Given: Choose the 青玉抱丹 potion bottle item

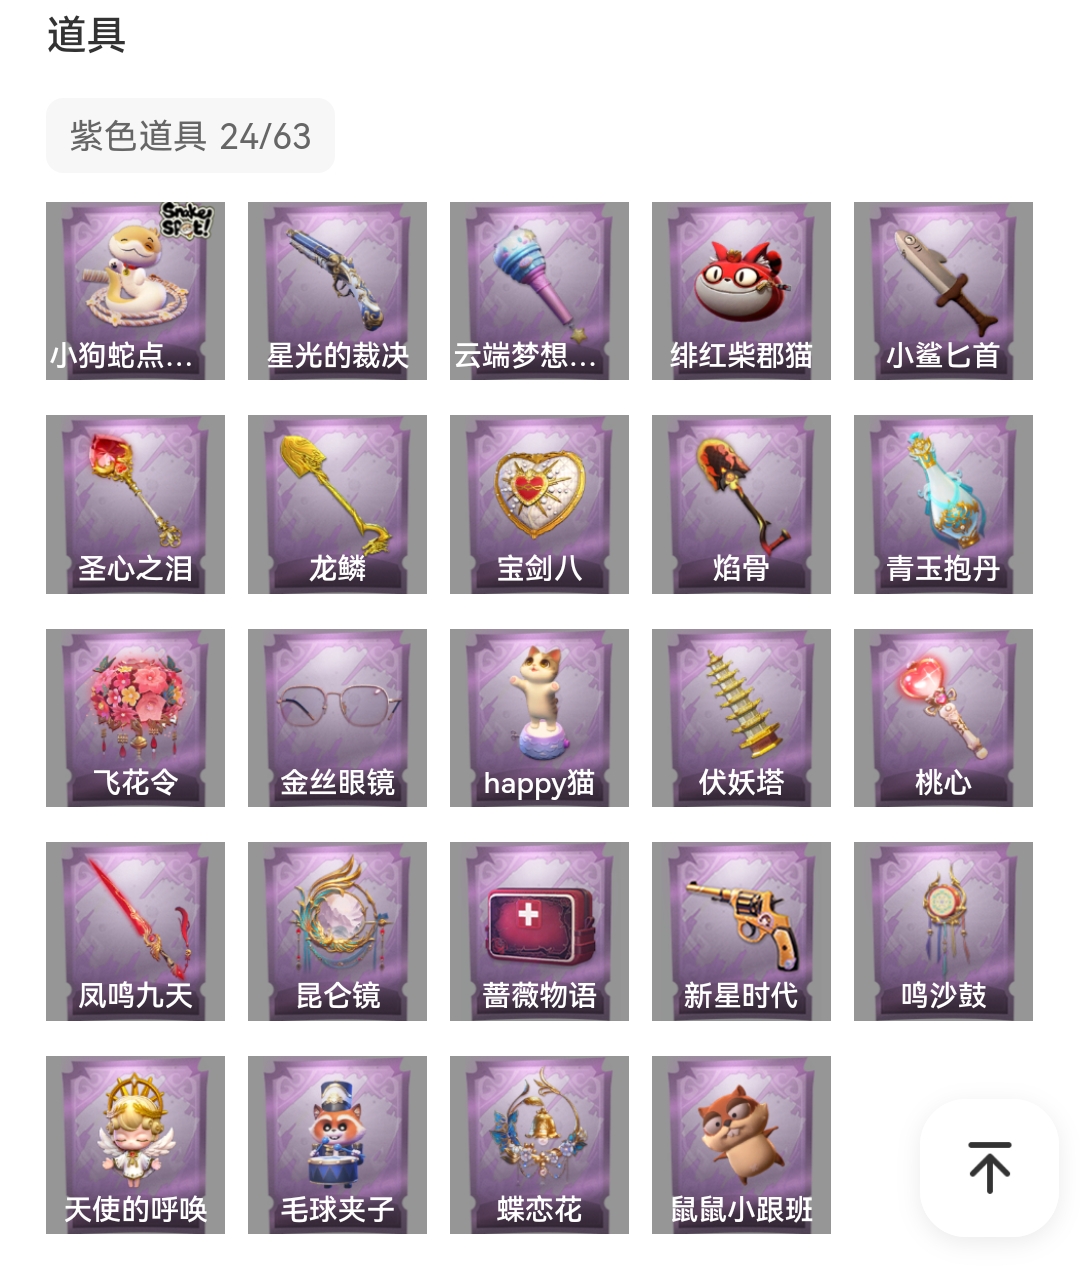Looking at the screenshot, I should tap(943, 504).
